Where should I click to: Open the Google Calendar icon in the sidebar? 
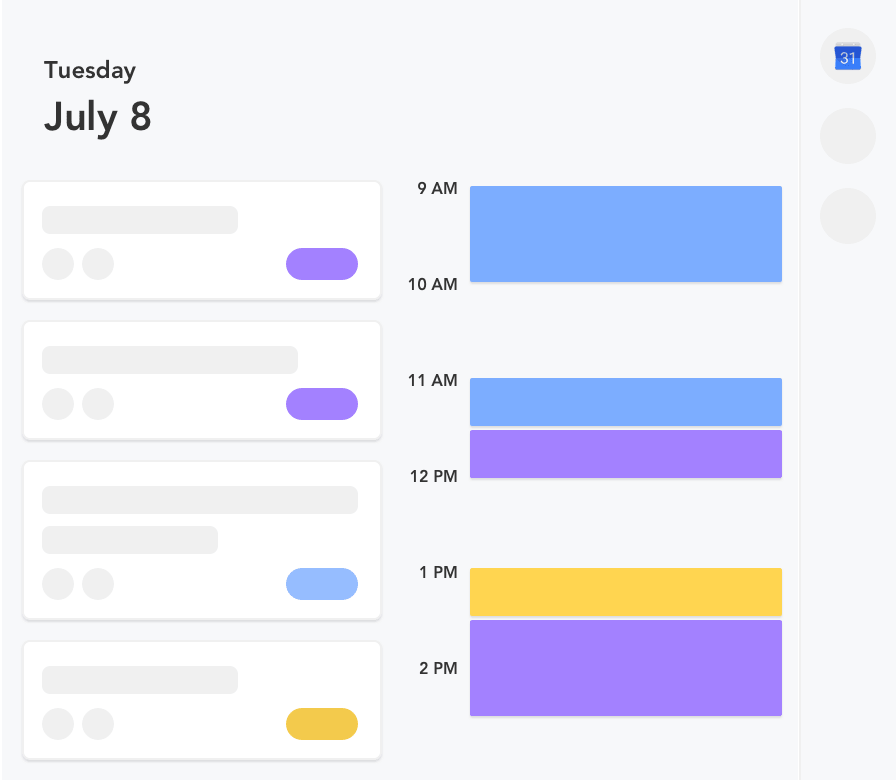tap(848, 57)
